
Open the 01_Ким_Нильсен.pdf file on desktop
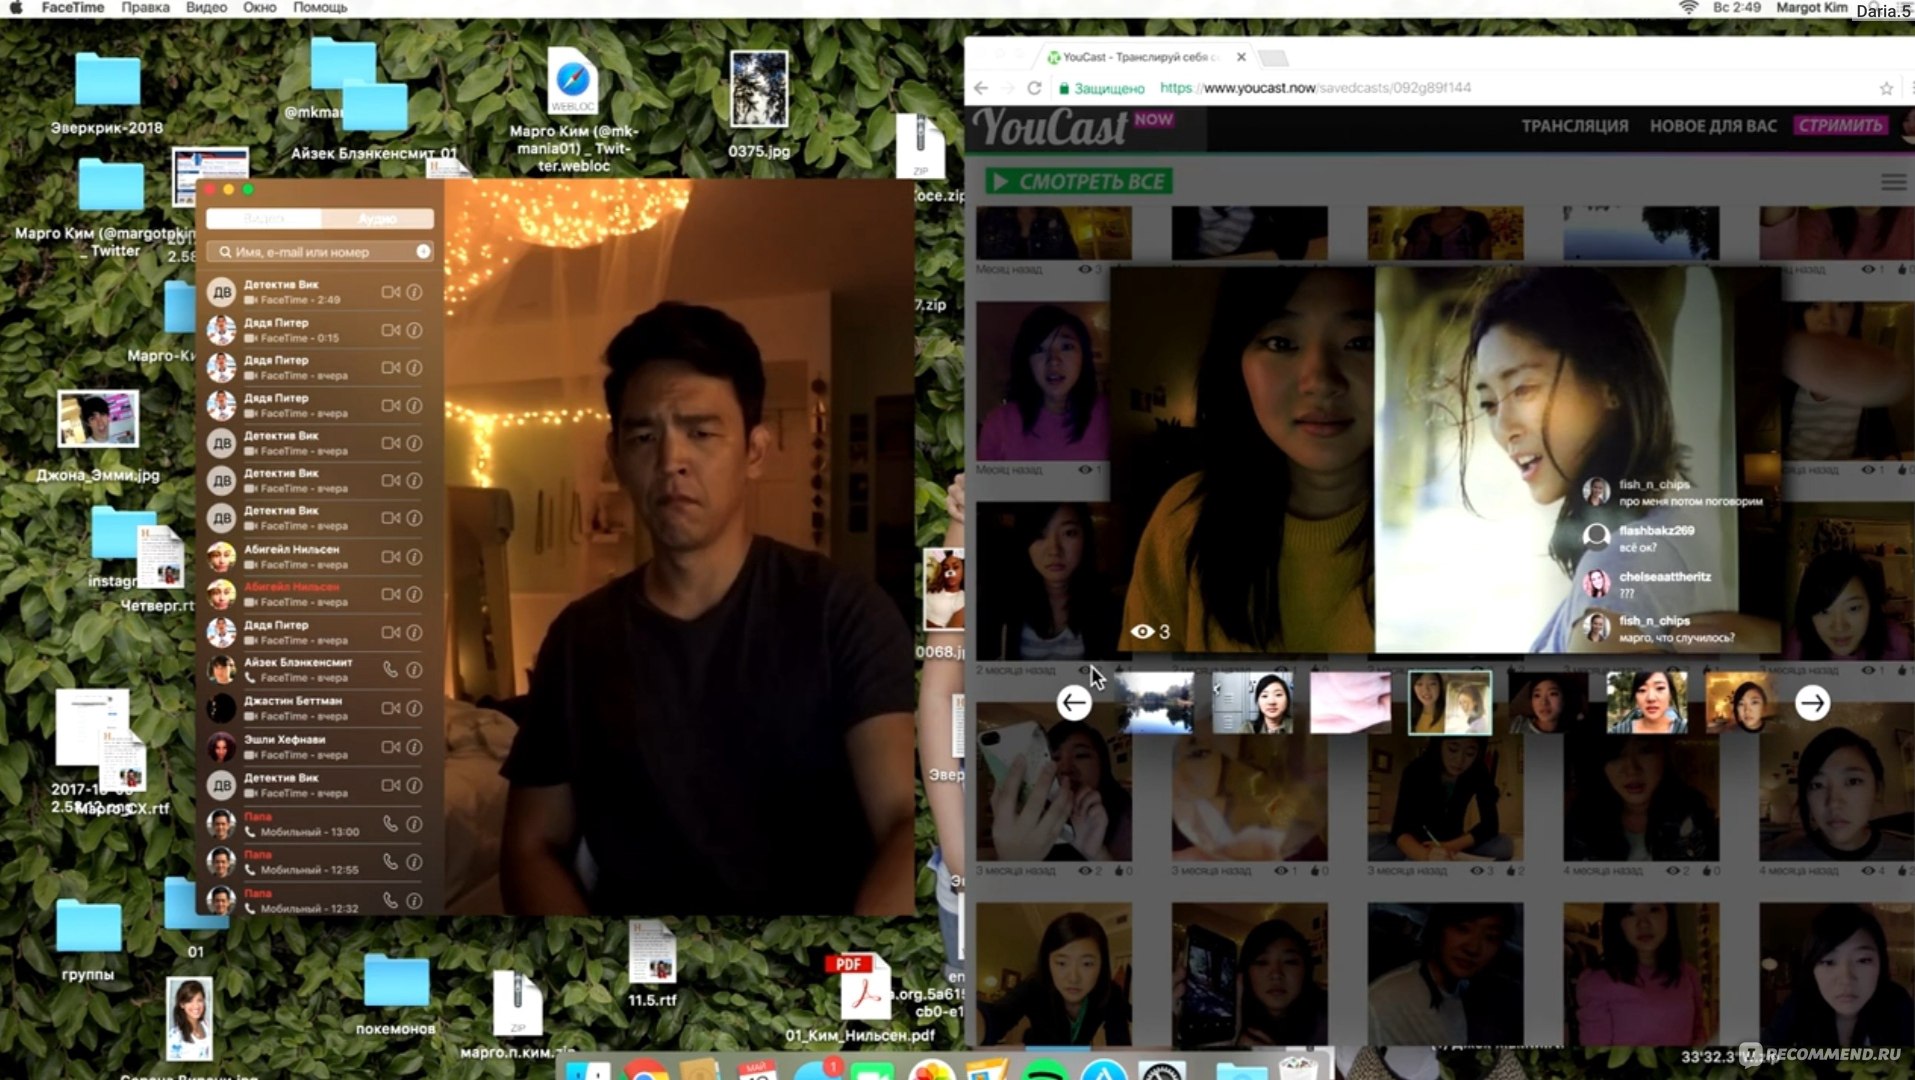pos(860,996)
